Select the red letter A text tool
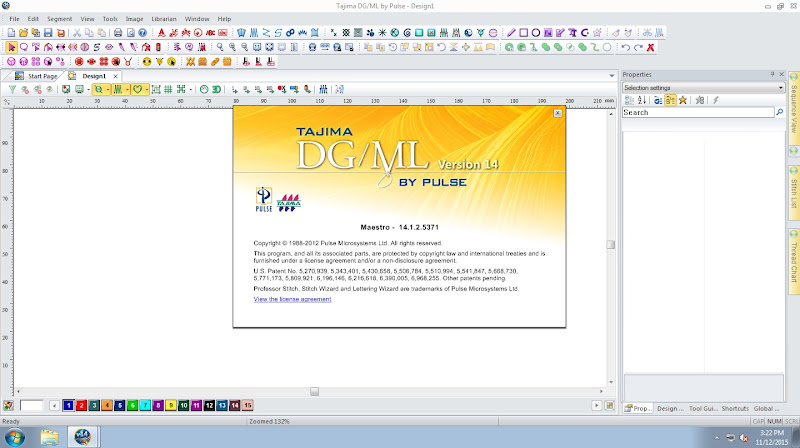Screen dimensions: 800x448 pos(161,33)
